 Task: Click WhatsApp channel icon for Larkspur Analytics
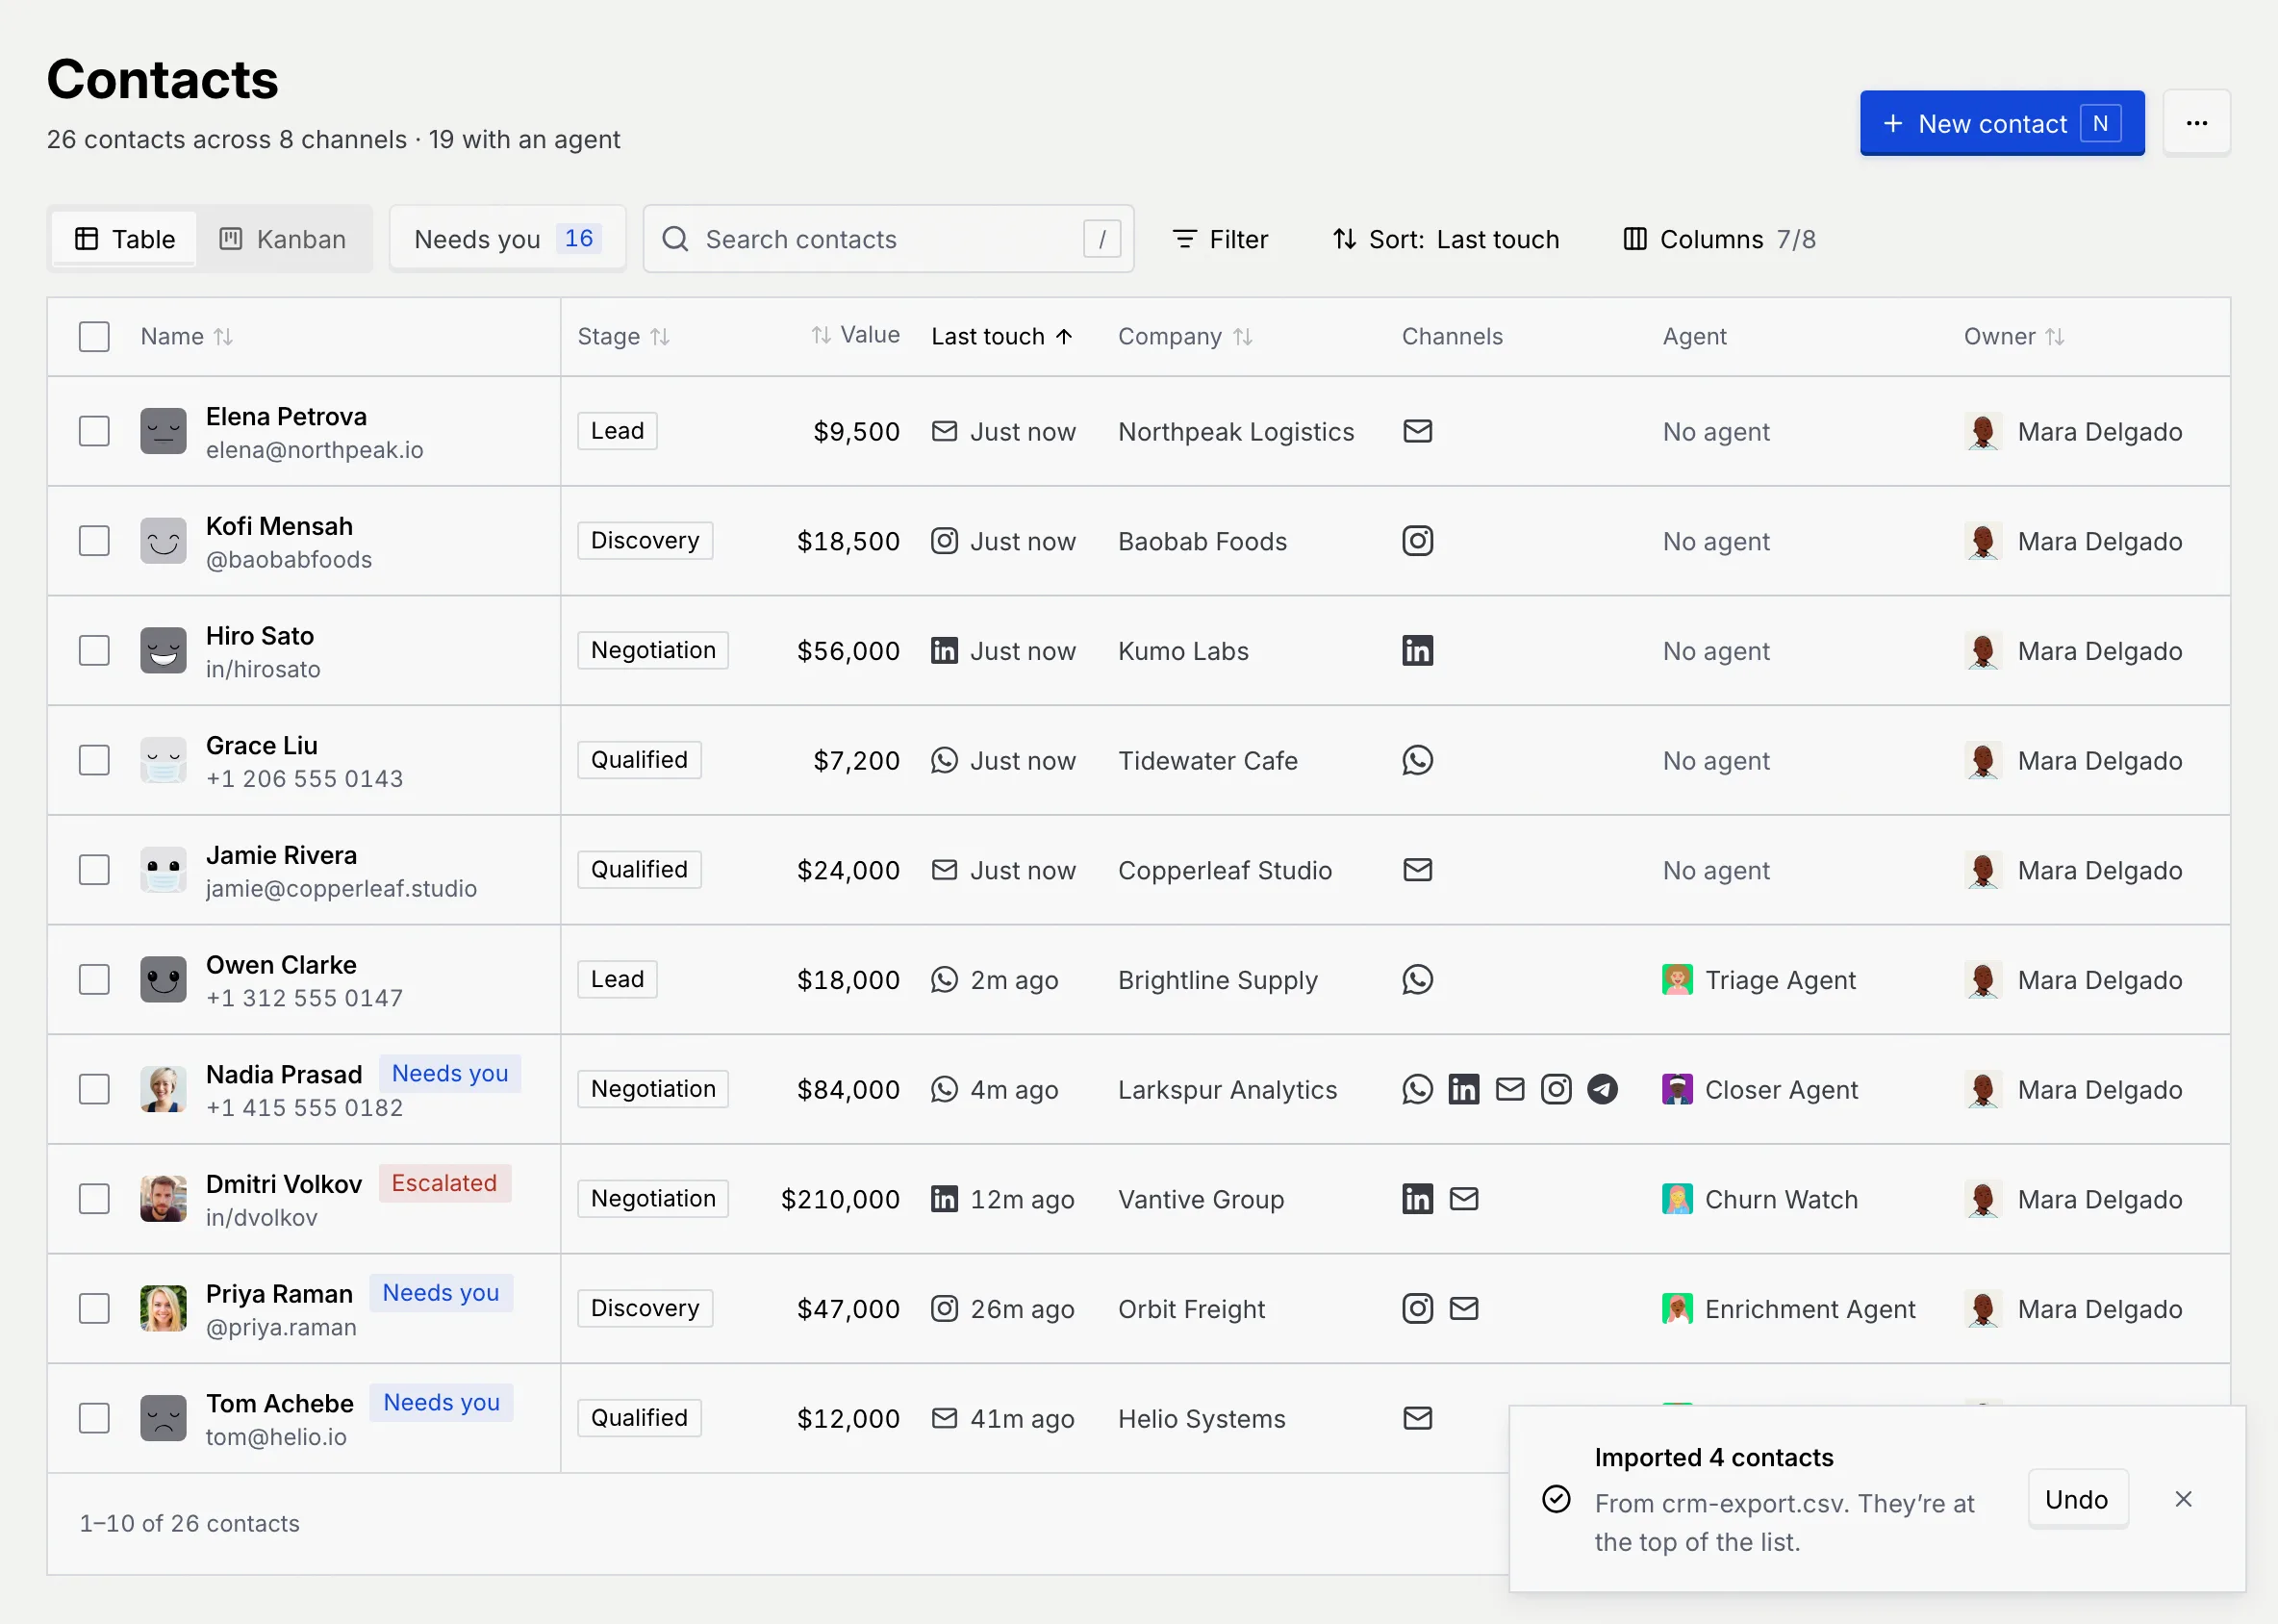click(x=1417, y=1089)
